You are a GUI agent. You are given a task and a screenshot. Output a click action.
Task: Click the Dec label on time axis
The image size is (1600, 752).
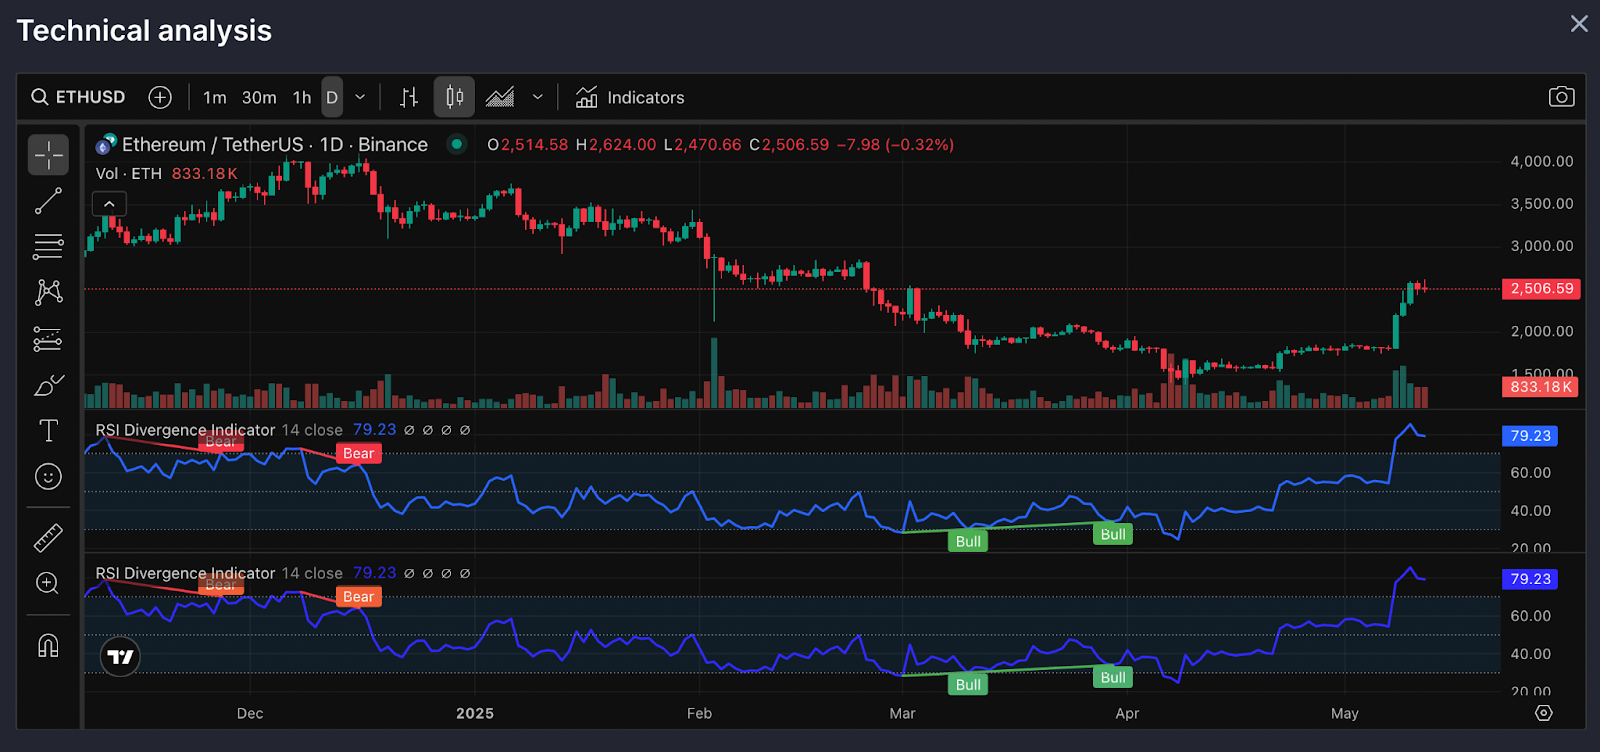[x=250, y=713]
